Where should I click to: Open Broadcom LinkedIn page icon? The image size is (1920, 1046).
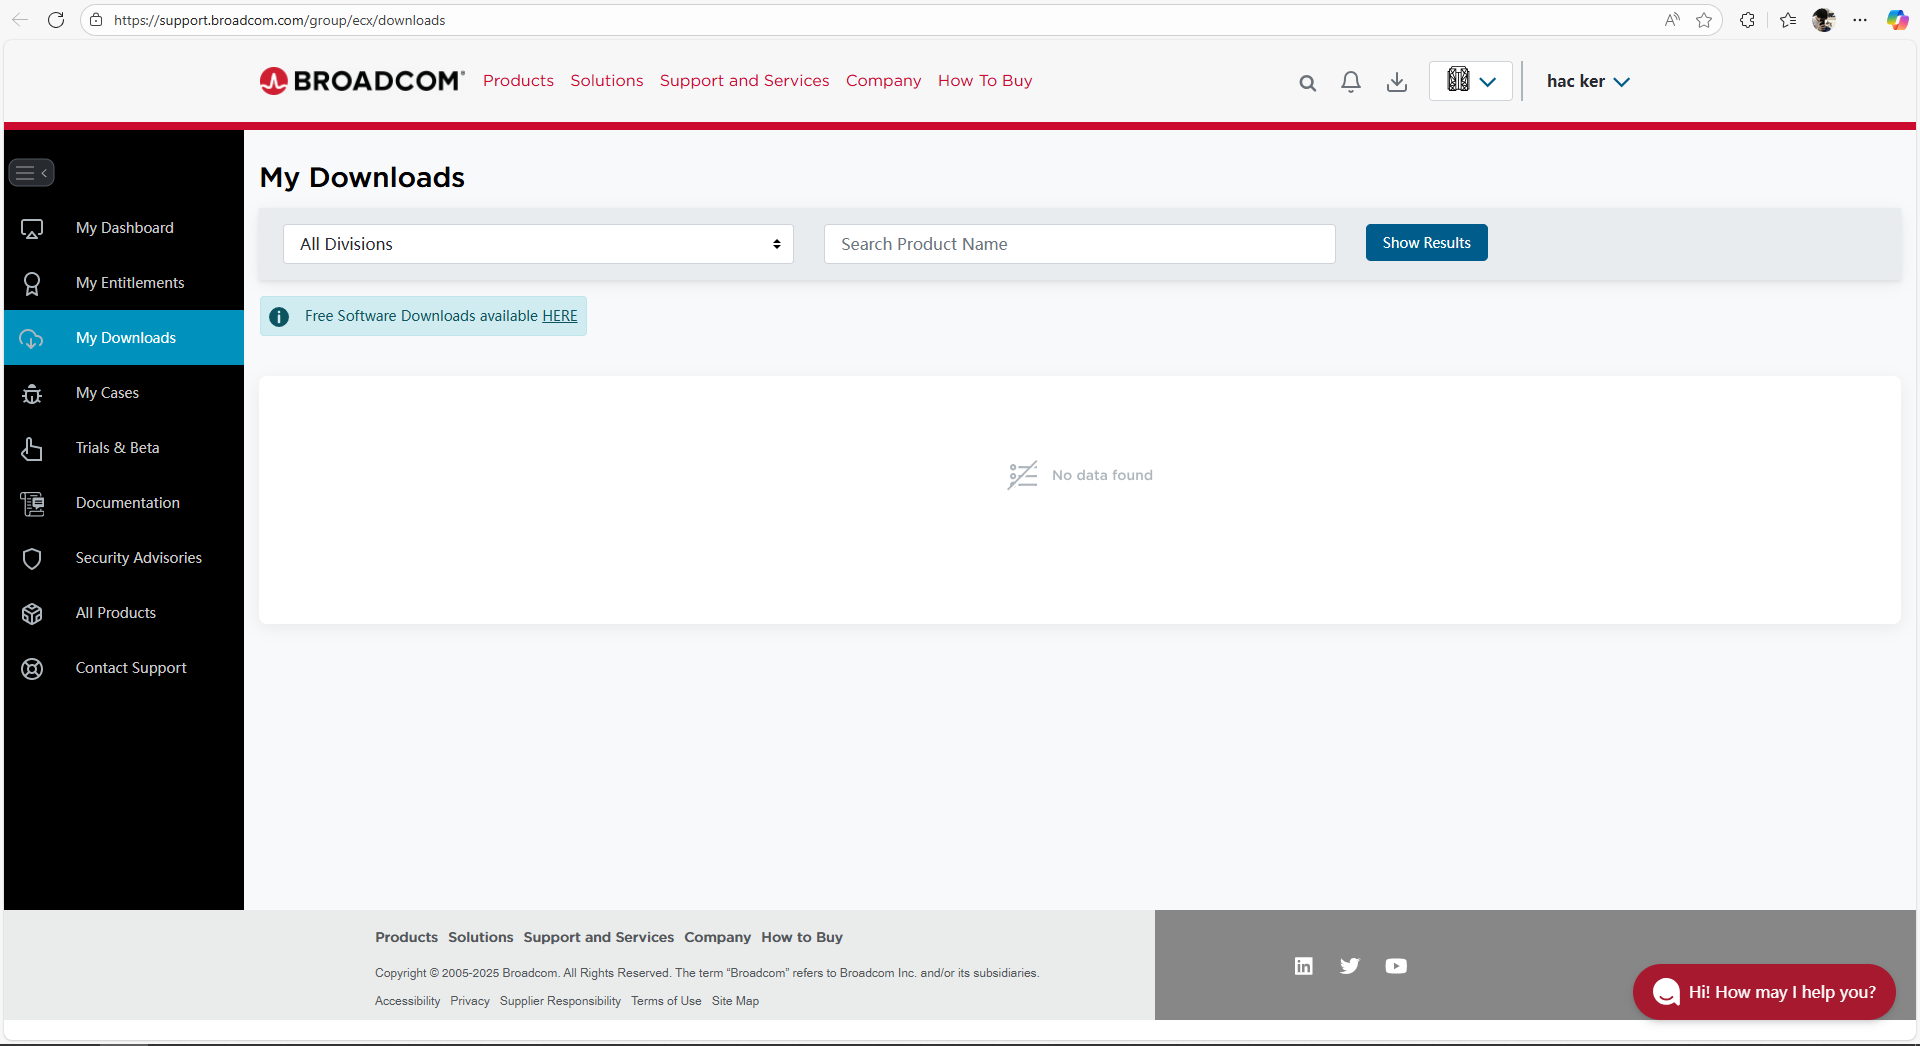click(x=1303, y=966)
